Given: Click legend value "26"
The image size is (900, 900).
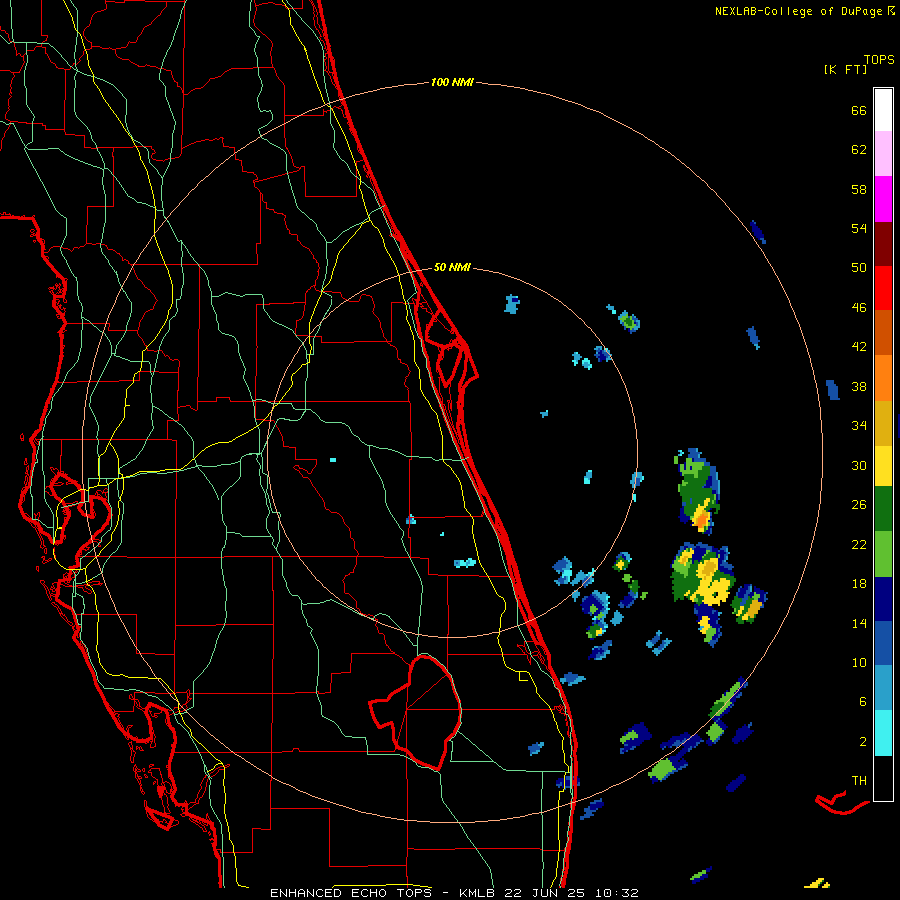Looking at the screenshot, I should [859, 505].
